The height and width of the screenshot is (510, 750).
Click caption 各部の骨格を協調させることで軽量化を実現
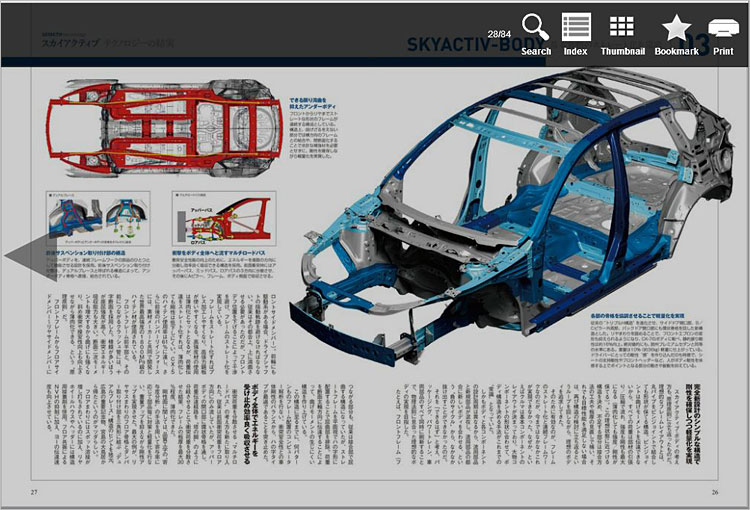coord(637,316)
